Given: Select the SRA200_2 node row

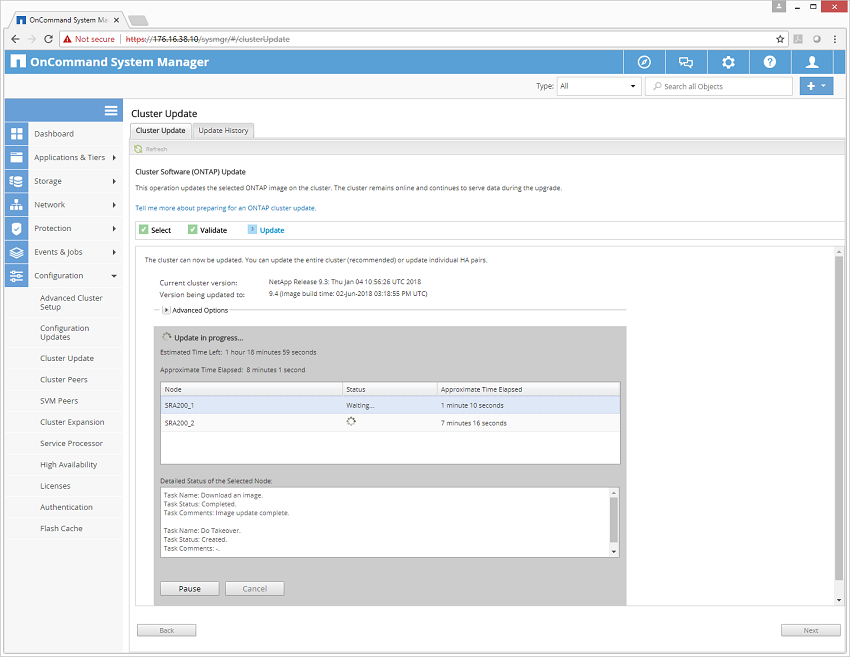Looking at the screenshot, I should [x=390, y=423].
